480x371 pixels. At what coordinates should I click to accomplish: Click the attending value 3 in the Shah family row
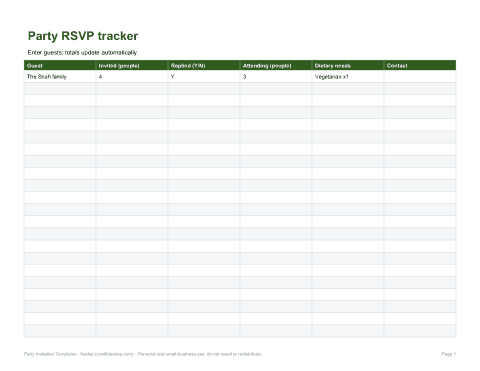click(276, 76)
